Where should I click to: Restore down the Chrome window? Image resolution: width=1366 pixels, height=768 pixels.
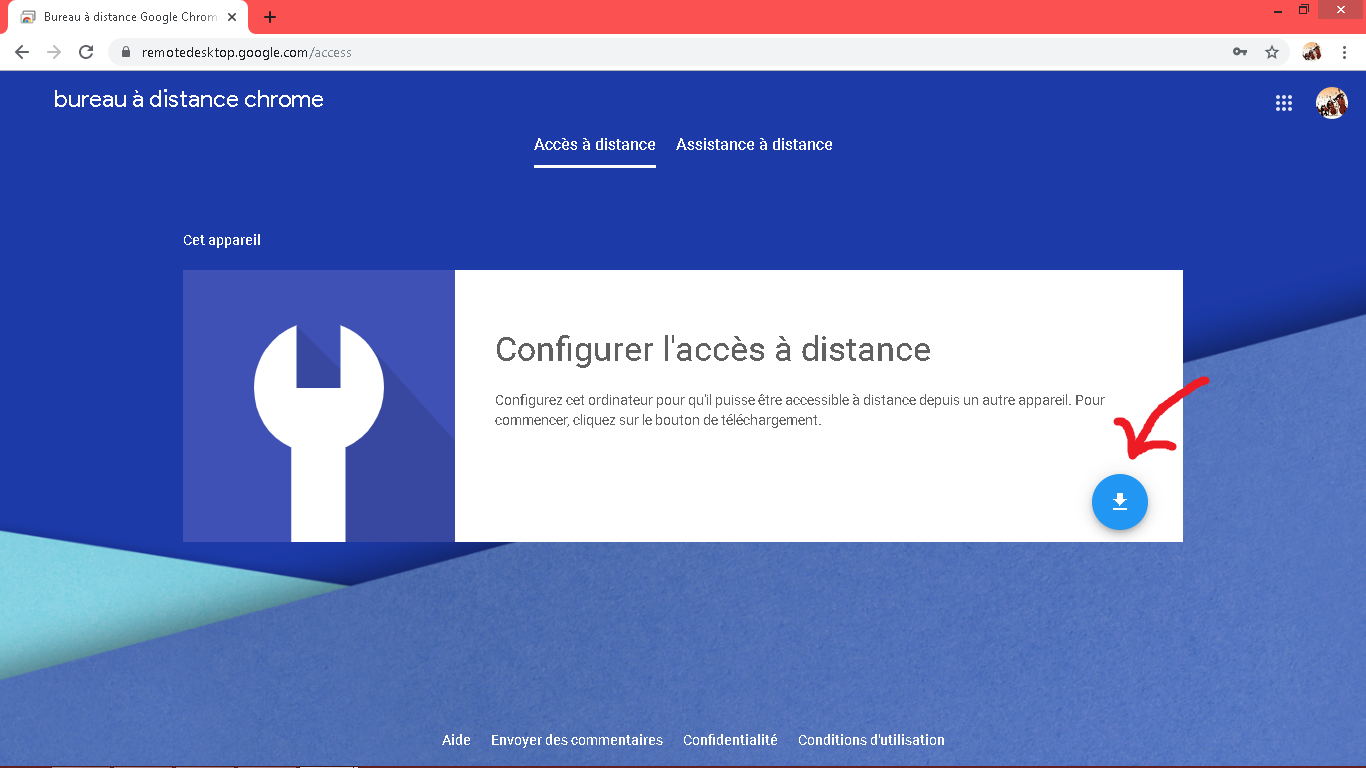click(x=1304, y=9)
